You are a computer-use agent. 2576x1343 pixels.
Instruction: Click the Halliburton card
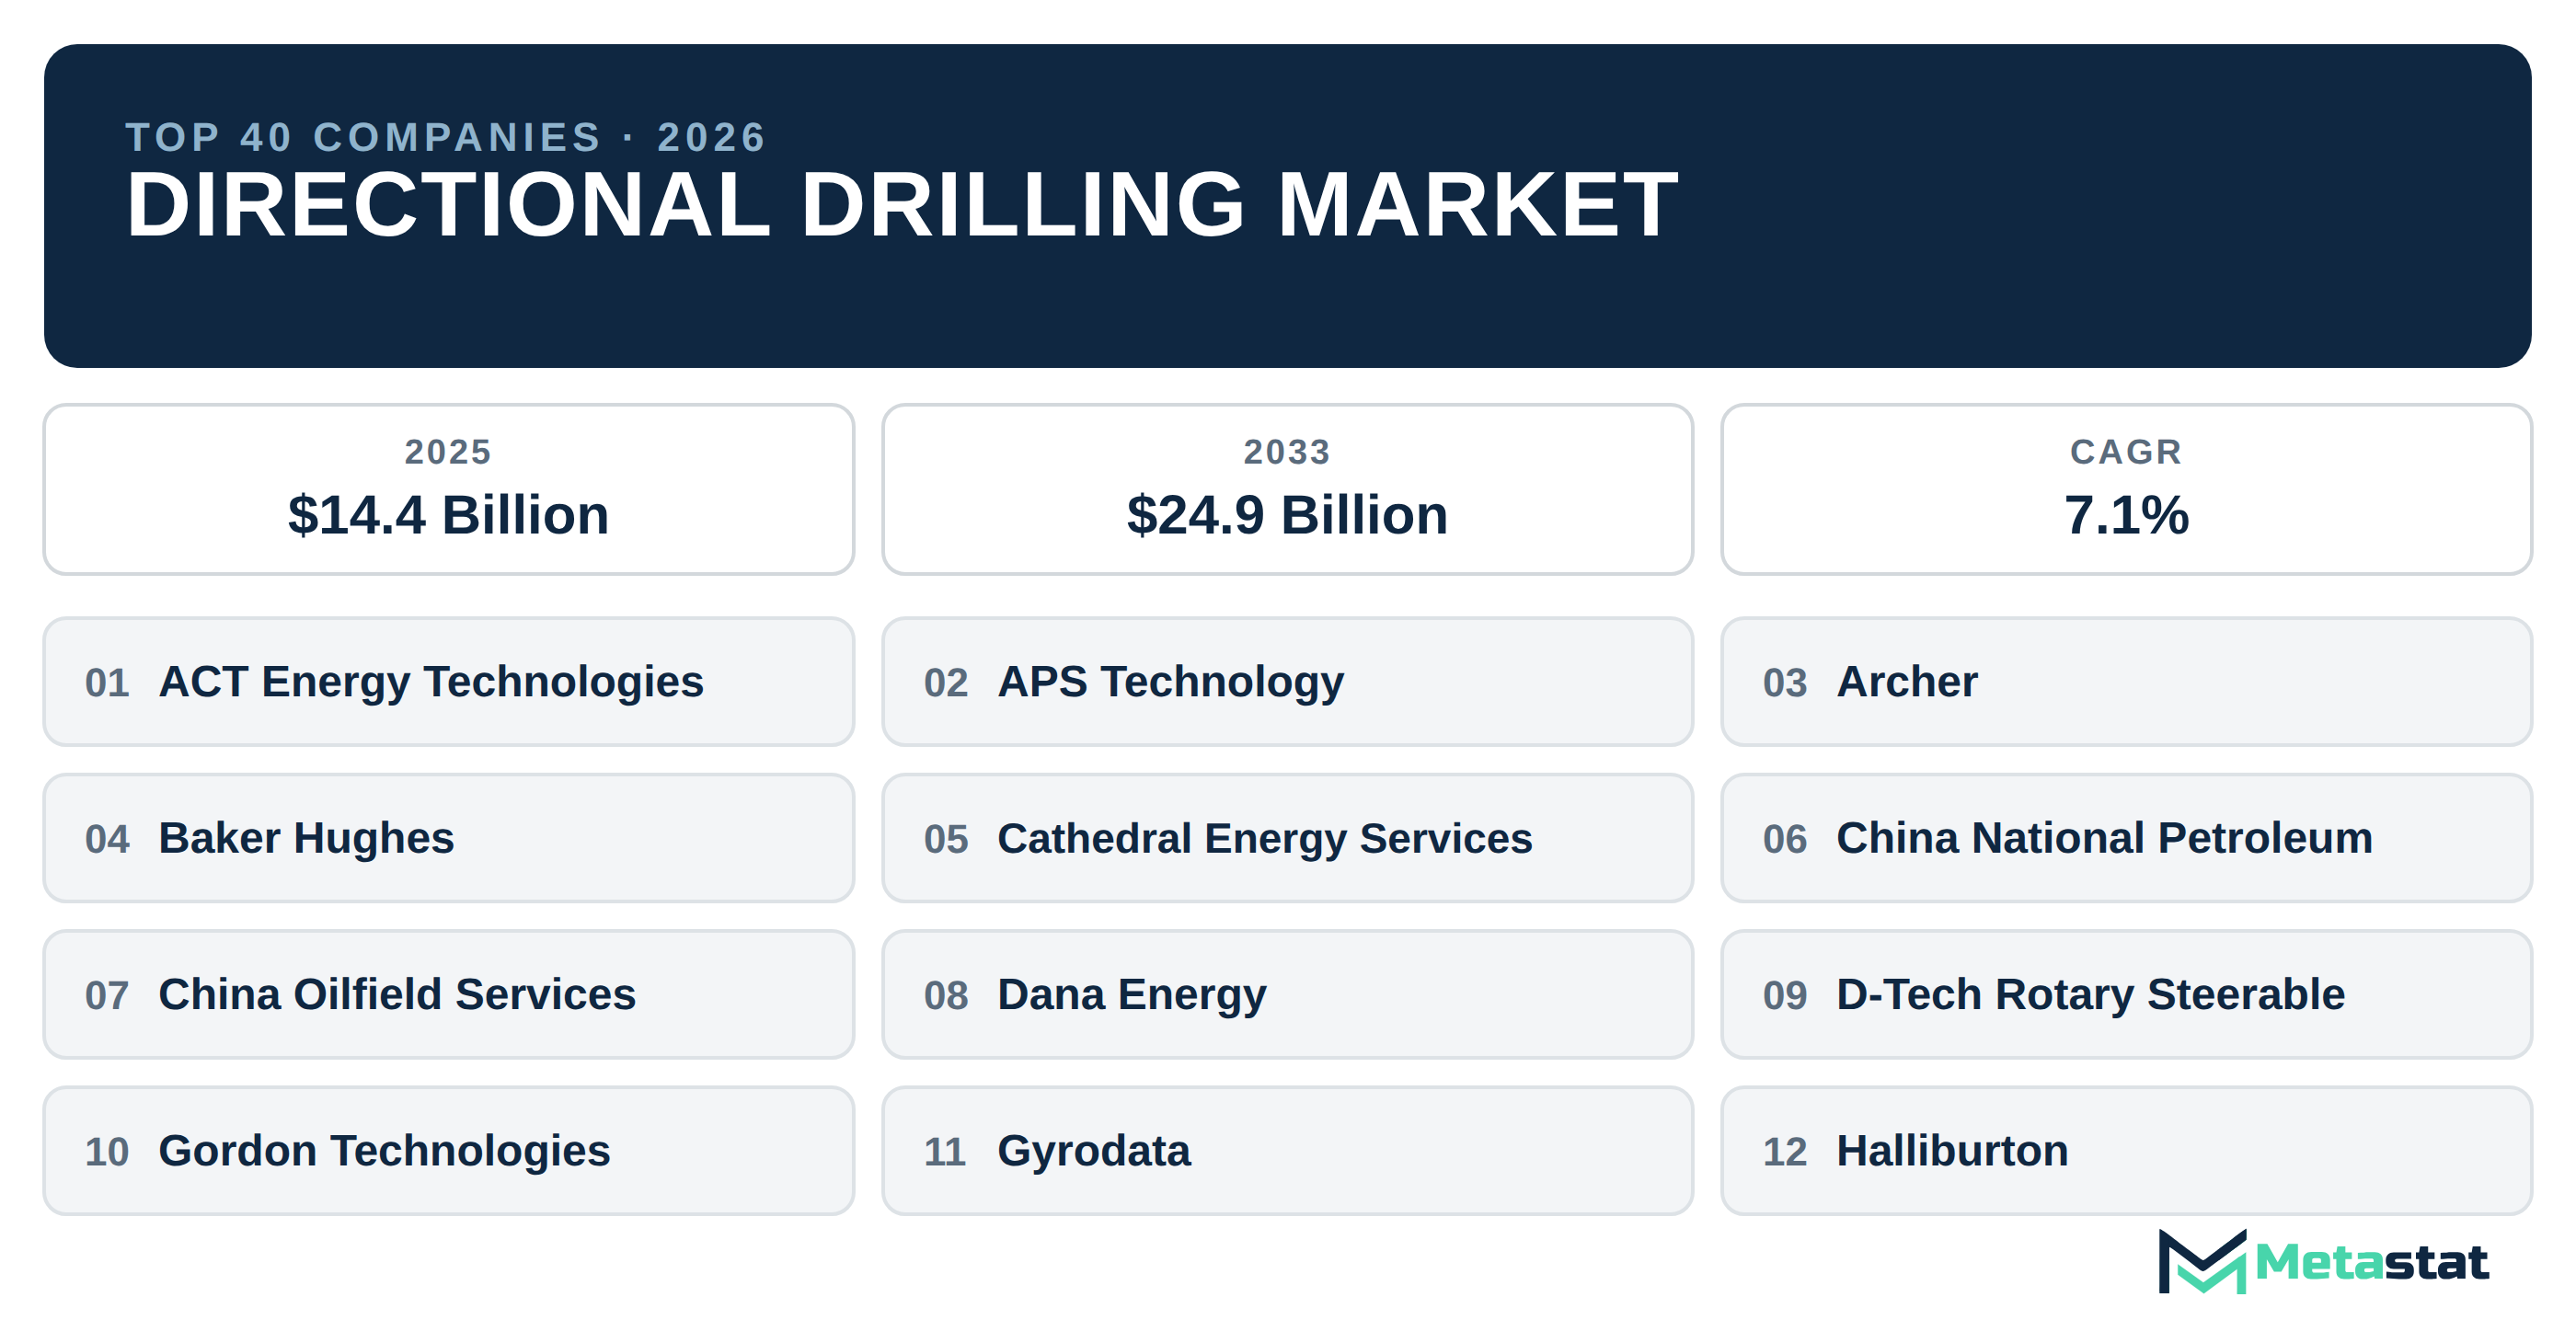[x=2126, y=1151]
